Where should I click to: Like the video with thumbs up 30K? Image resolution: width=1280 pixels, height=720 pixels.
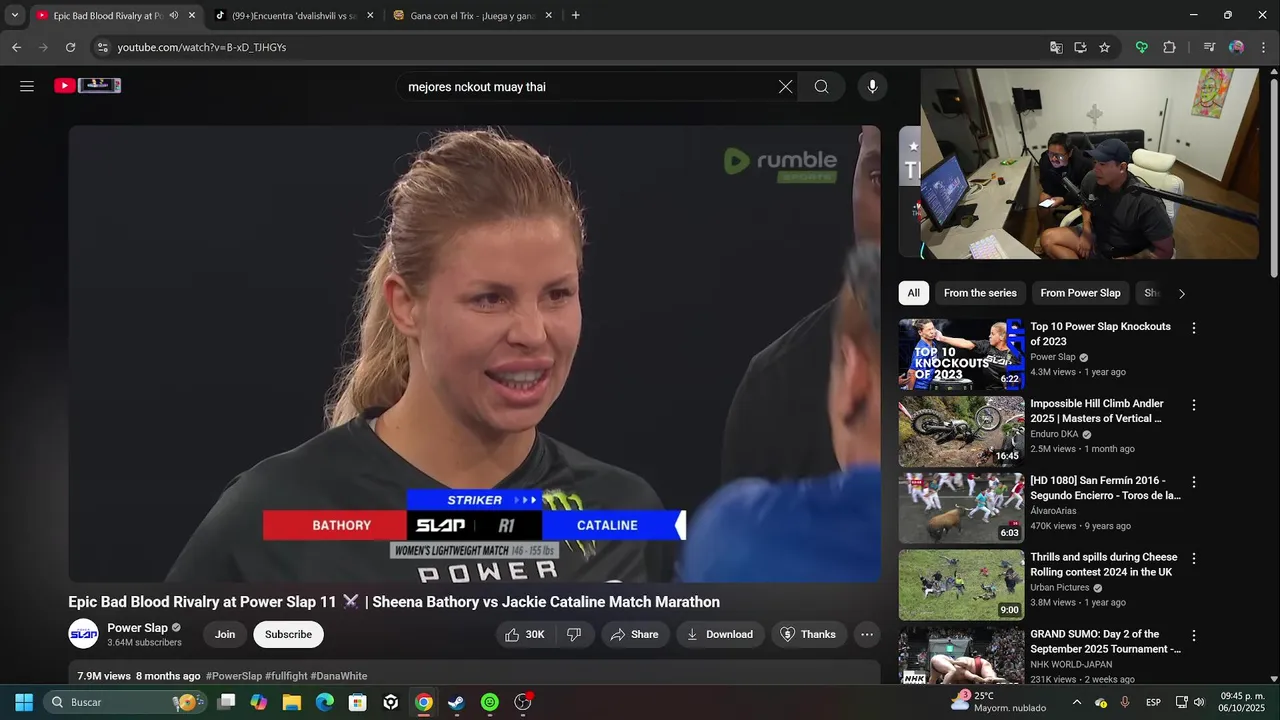[x=525, y=634]
